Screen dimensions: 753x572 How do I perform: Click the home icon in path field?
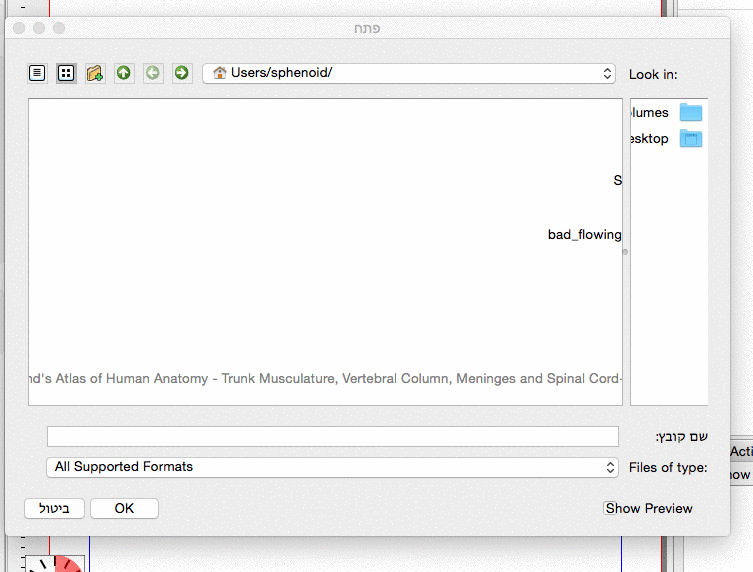[220, 73]
